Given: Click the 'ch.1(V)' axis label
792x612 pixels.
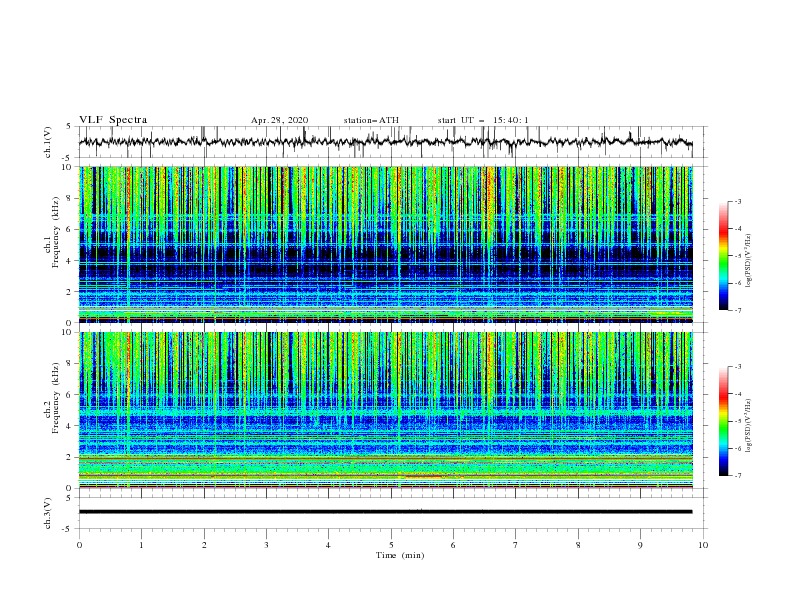Looking at the screenshot, I should pyautogui.click(x=48, y=142).
